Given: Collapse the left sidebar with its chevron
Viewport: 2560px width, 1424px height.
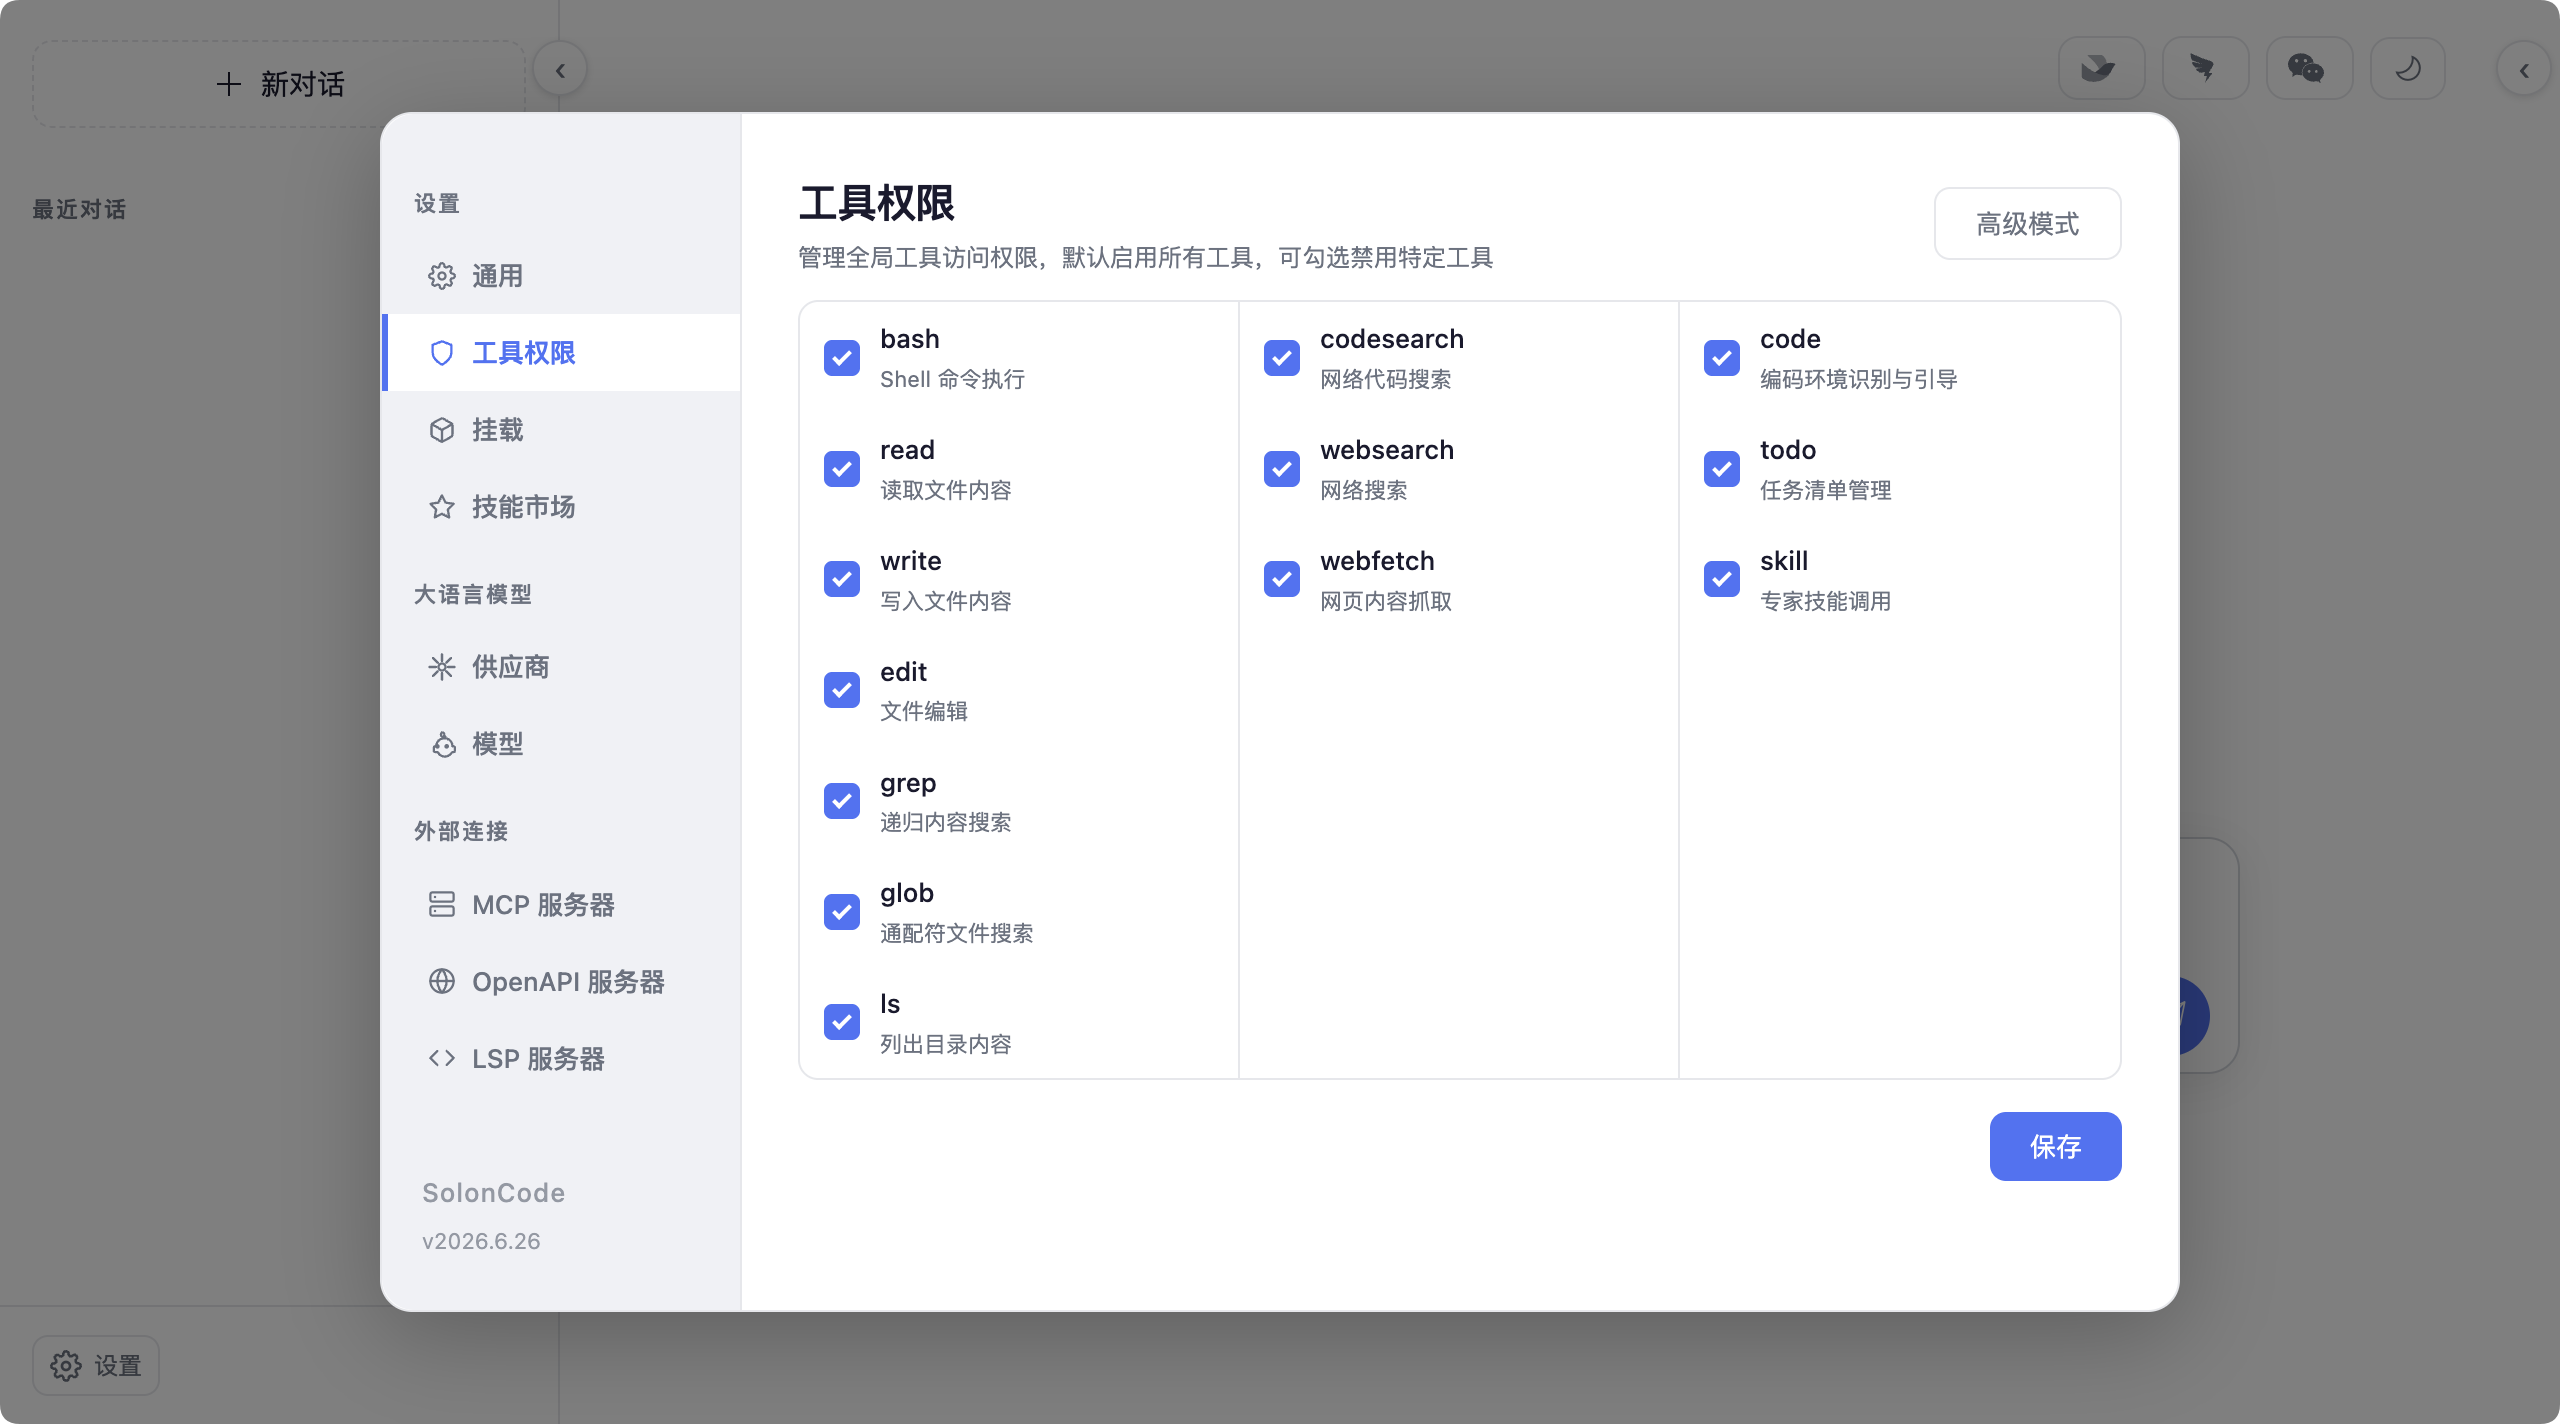Looking at the screenshot, I should (x=560, y=70).
